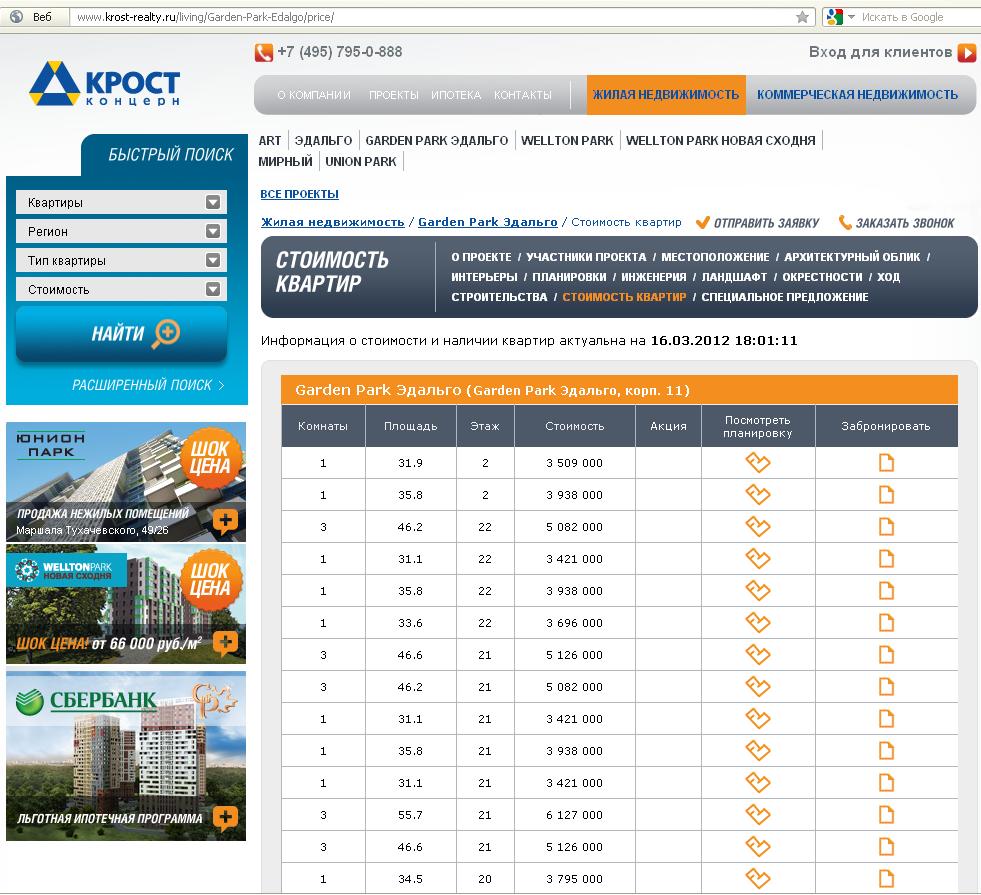
Task: Open the search engine selector arrow
Action: pos(851,17)
